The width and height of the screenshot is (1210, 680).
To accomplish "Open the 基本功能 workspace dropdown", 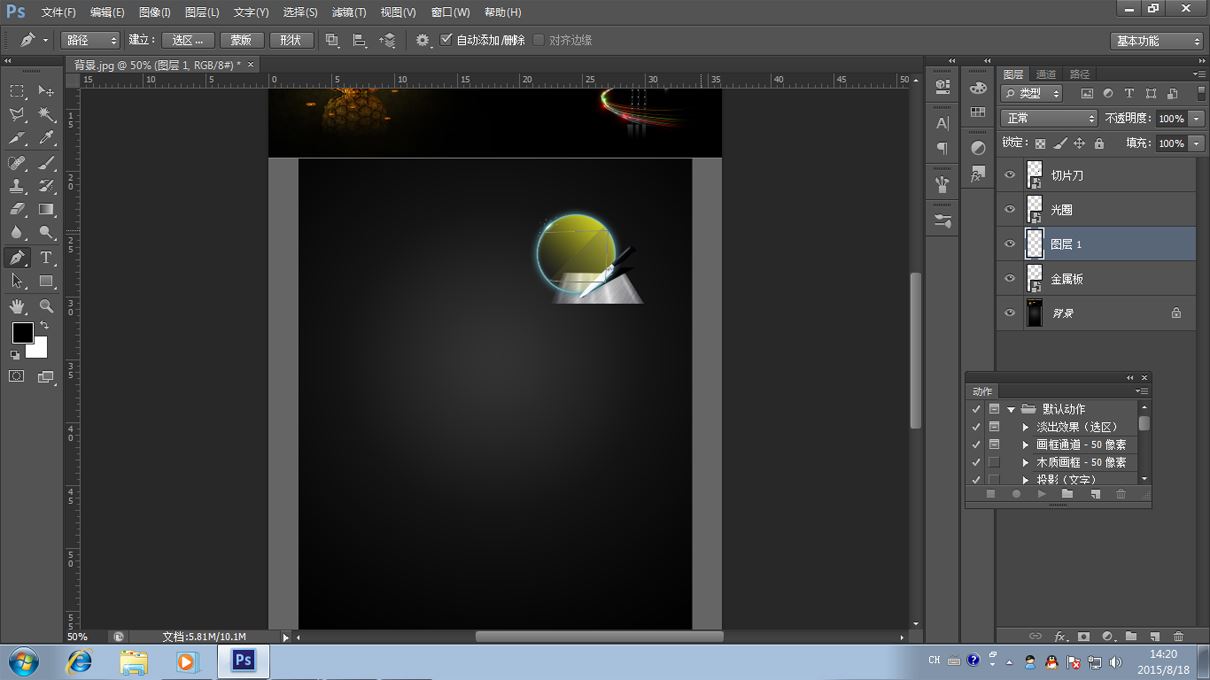I will pyautogui.click(x=1156, y=41).
